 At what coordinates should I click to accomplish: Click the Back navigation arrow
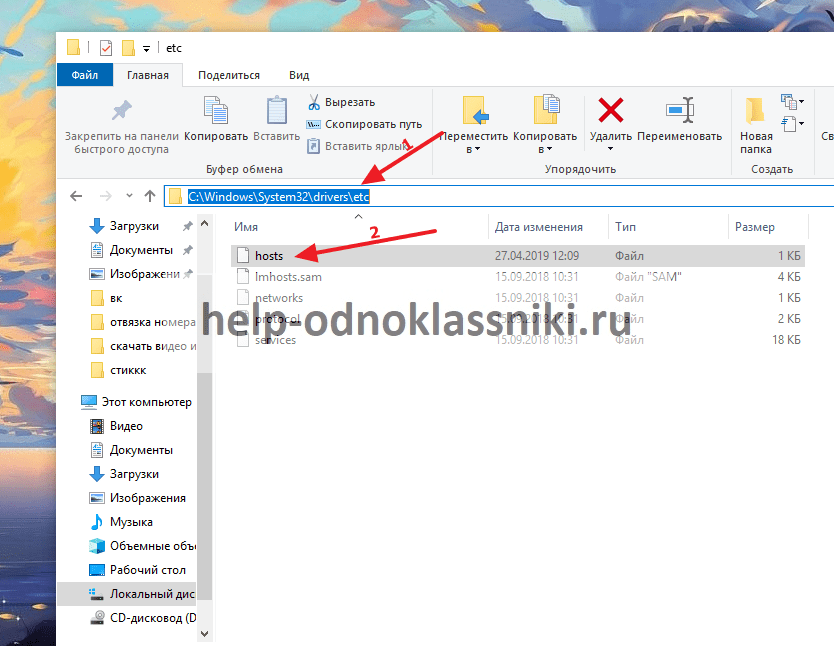(x=76, y=196)
